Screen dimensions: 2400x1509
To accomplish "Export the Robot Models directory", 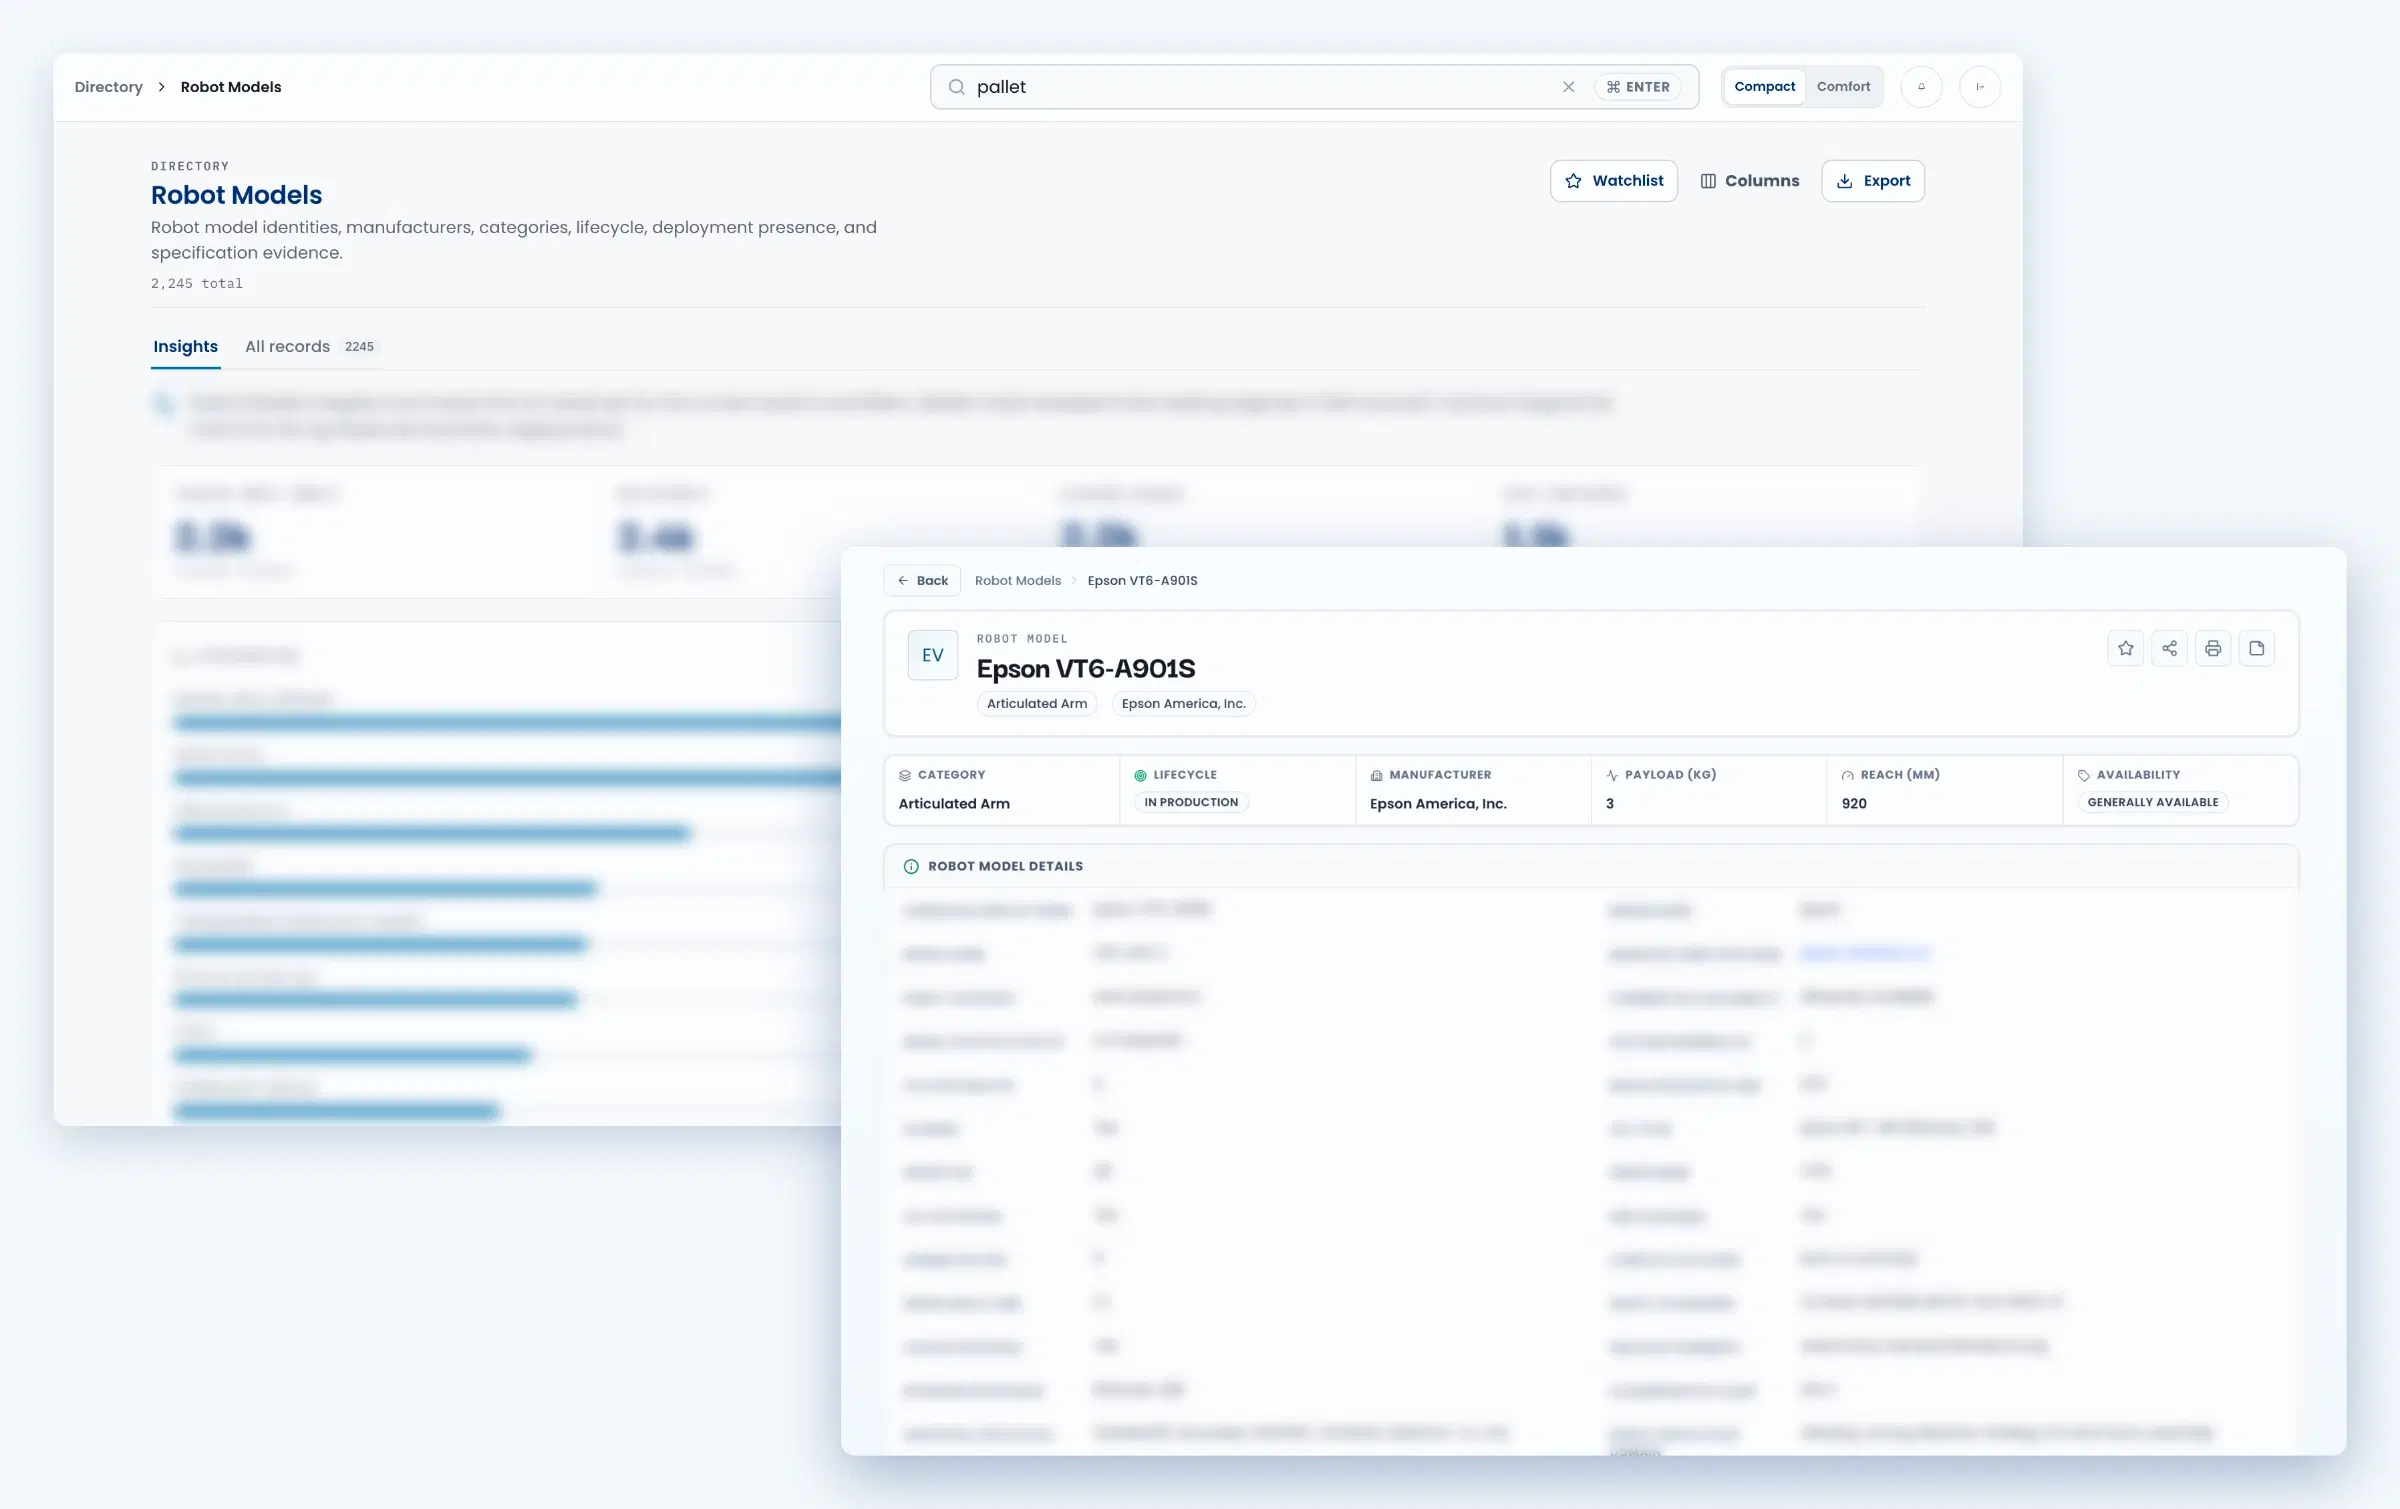I will coord(1872,181).
